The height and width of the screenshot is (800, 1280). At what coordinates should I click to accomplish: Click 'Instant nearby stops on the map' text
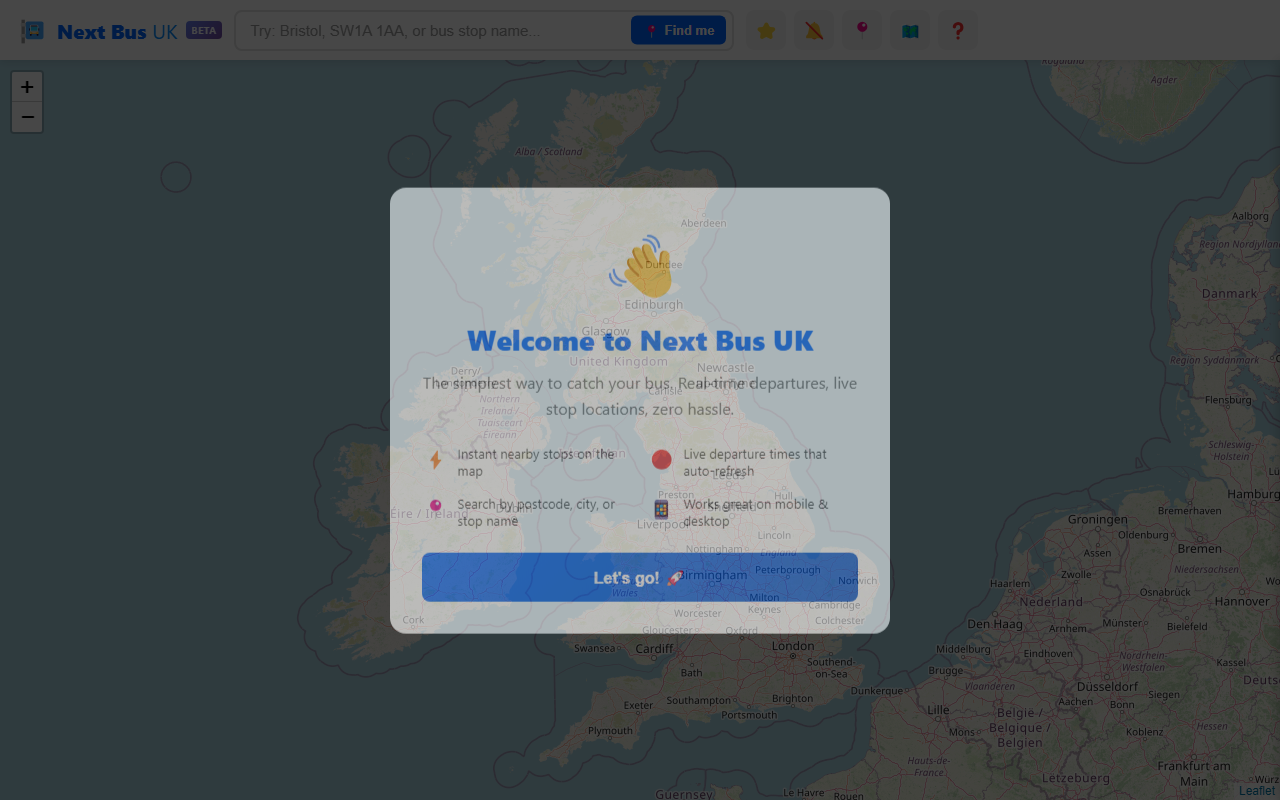coord(536,462)
